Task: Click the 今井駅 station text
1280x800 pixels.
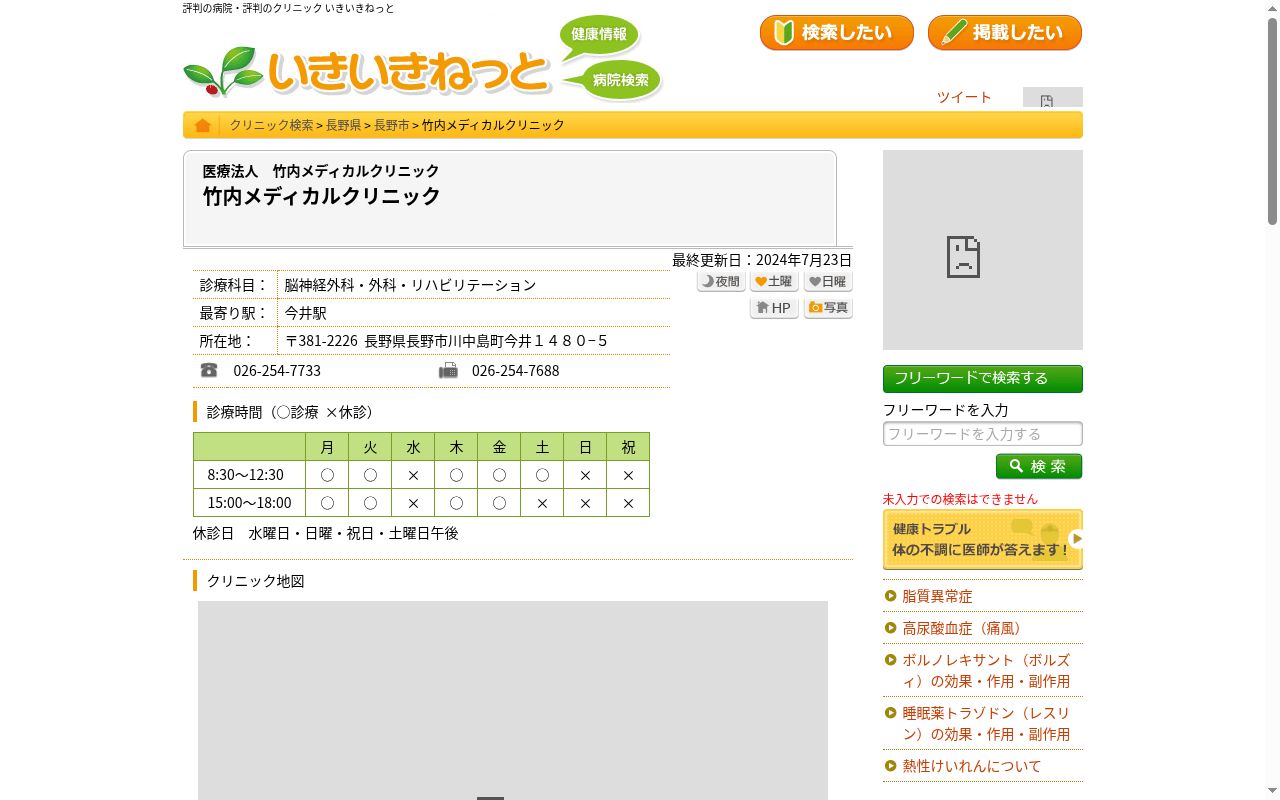Action: pyautogui.click(x=305, y=313)
